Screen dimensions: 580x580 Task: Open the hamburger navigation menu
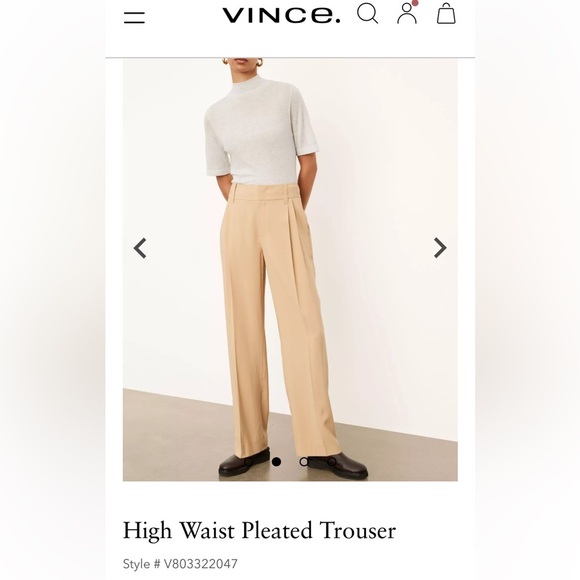134,17
